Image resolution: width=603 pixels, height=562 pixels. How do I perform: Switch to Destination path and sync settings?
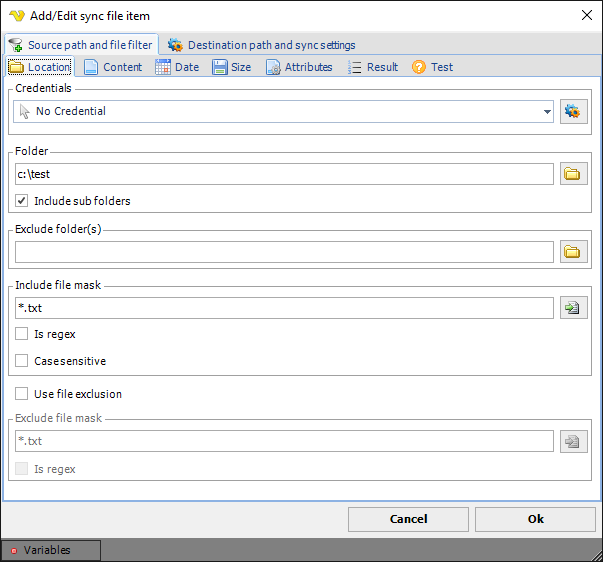[x=261, y=45]
